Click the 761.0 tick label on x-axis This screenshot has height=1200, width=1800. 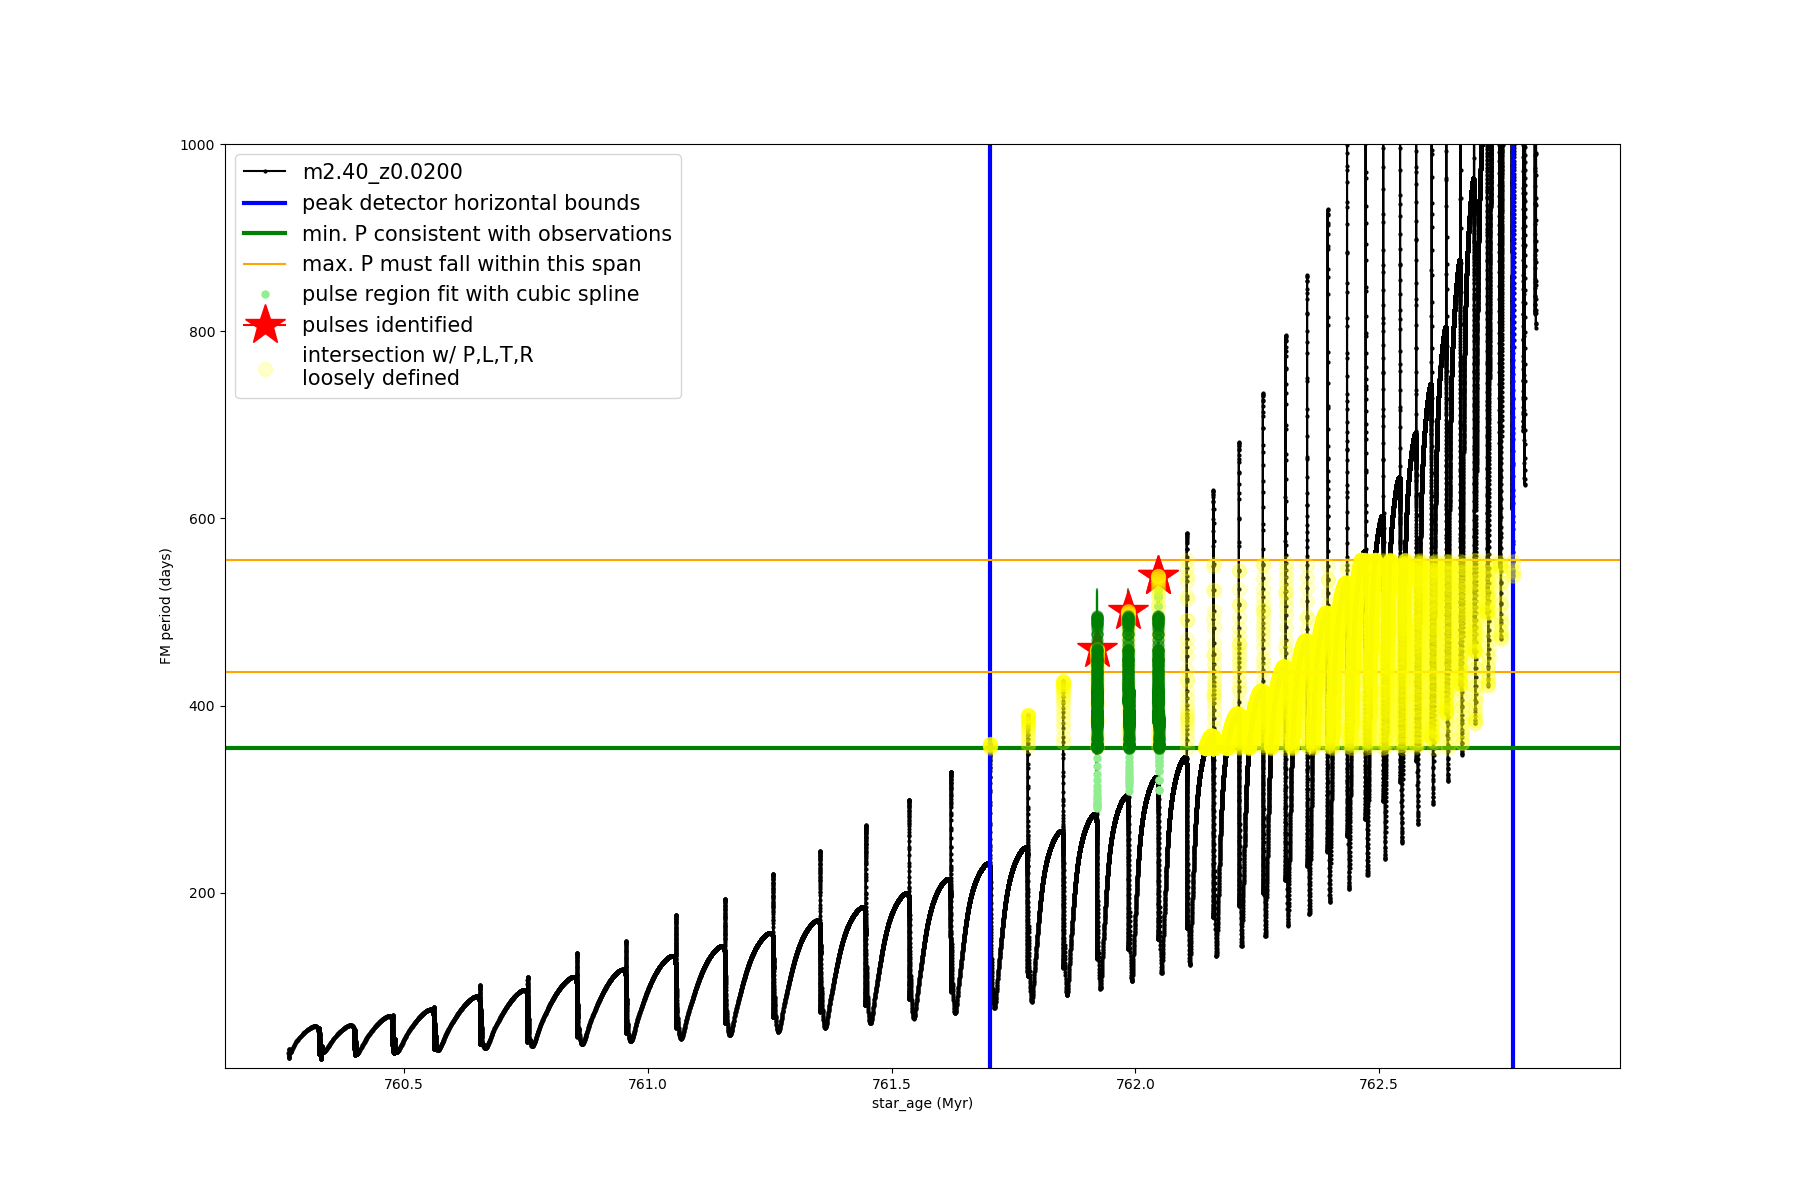647,1084
